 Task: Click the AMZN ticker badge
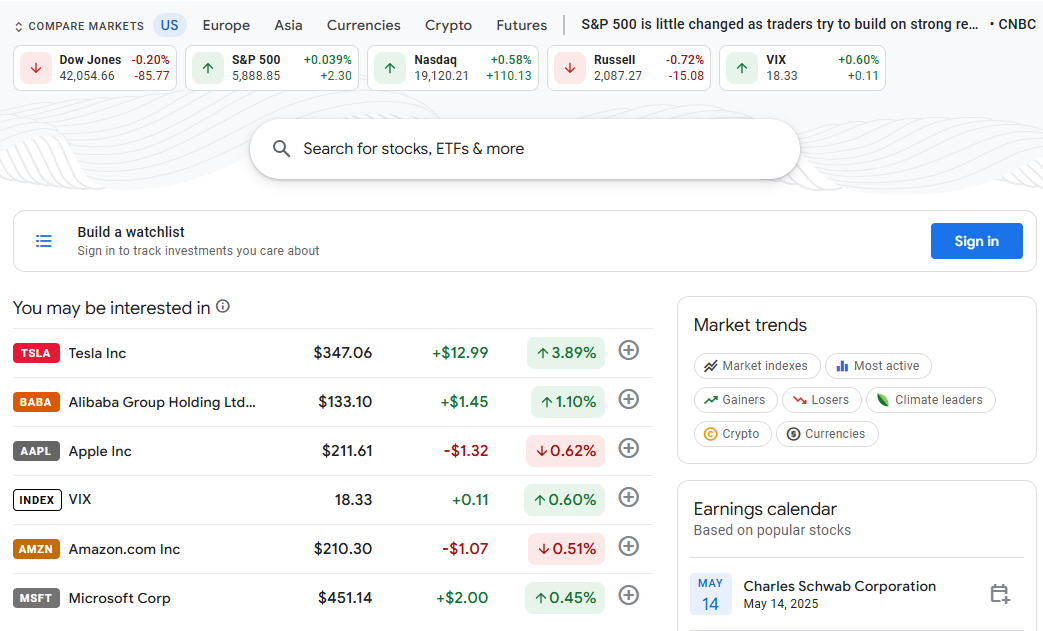(36, 549)
